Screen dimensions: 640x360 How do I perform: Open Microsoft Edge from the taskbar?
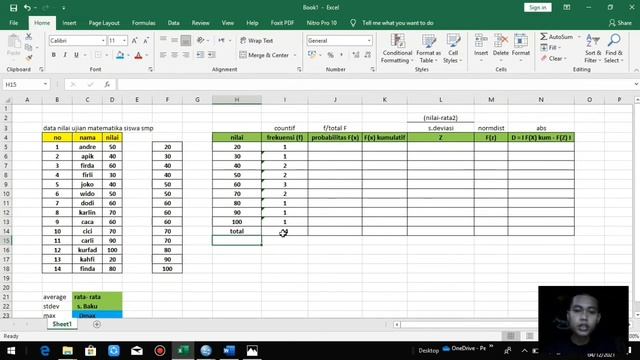pos(44,351)
